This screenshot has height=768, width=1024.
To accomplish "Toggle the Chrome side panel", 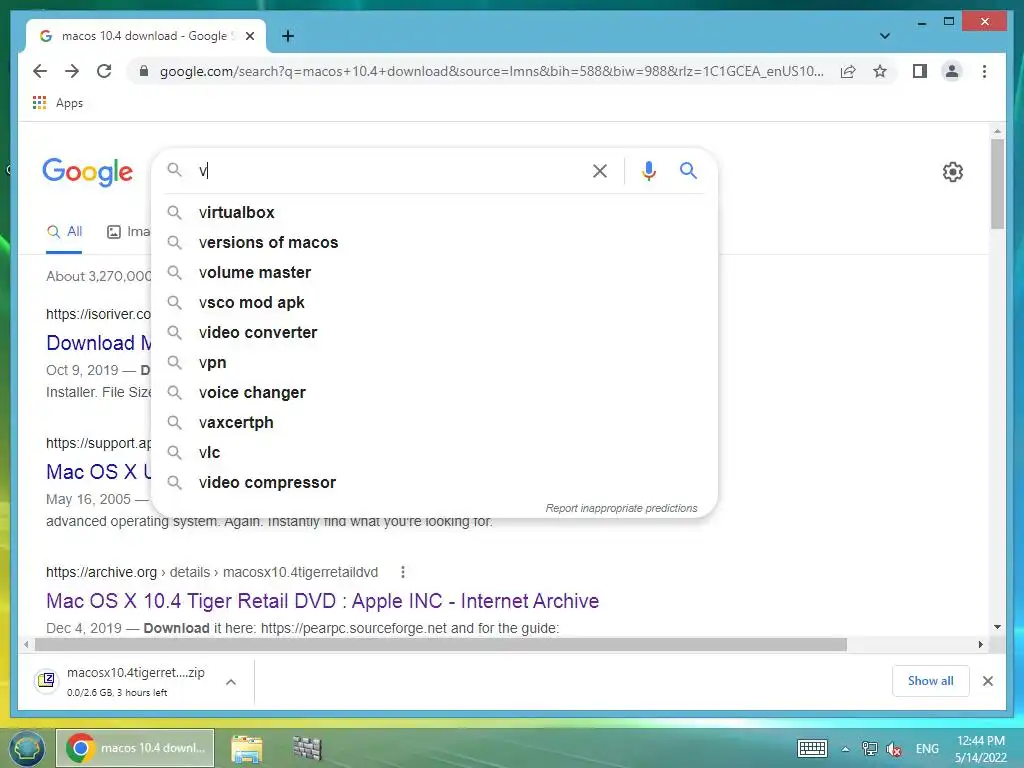I will [920, 71].
